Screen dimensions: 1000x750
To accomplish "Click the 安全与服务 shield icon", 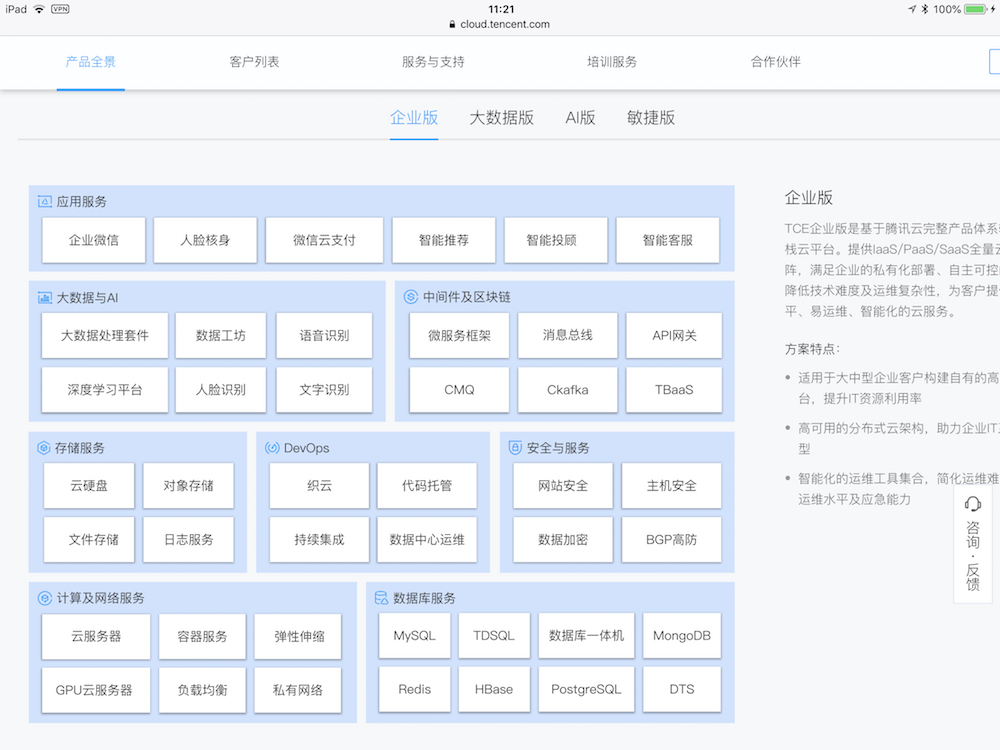I will (x=515, y=448).
